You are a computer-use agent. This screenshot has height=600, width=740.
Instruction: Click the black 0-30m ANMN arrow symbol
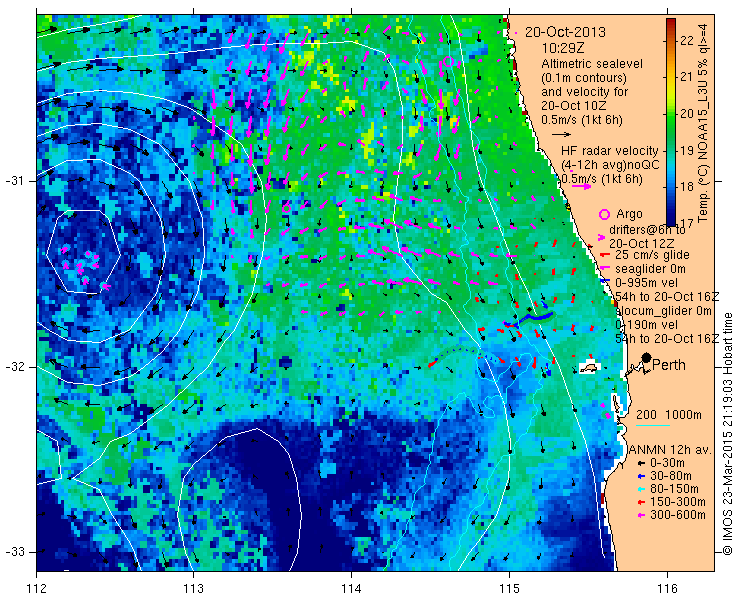pyautogui.click(x=640, y=464)
